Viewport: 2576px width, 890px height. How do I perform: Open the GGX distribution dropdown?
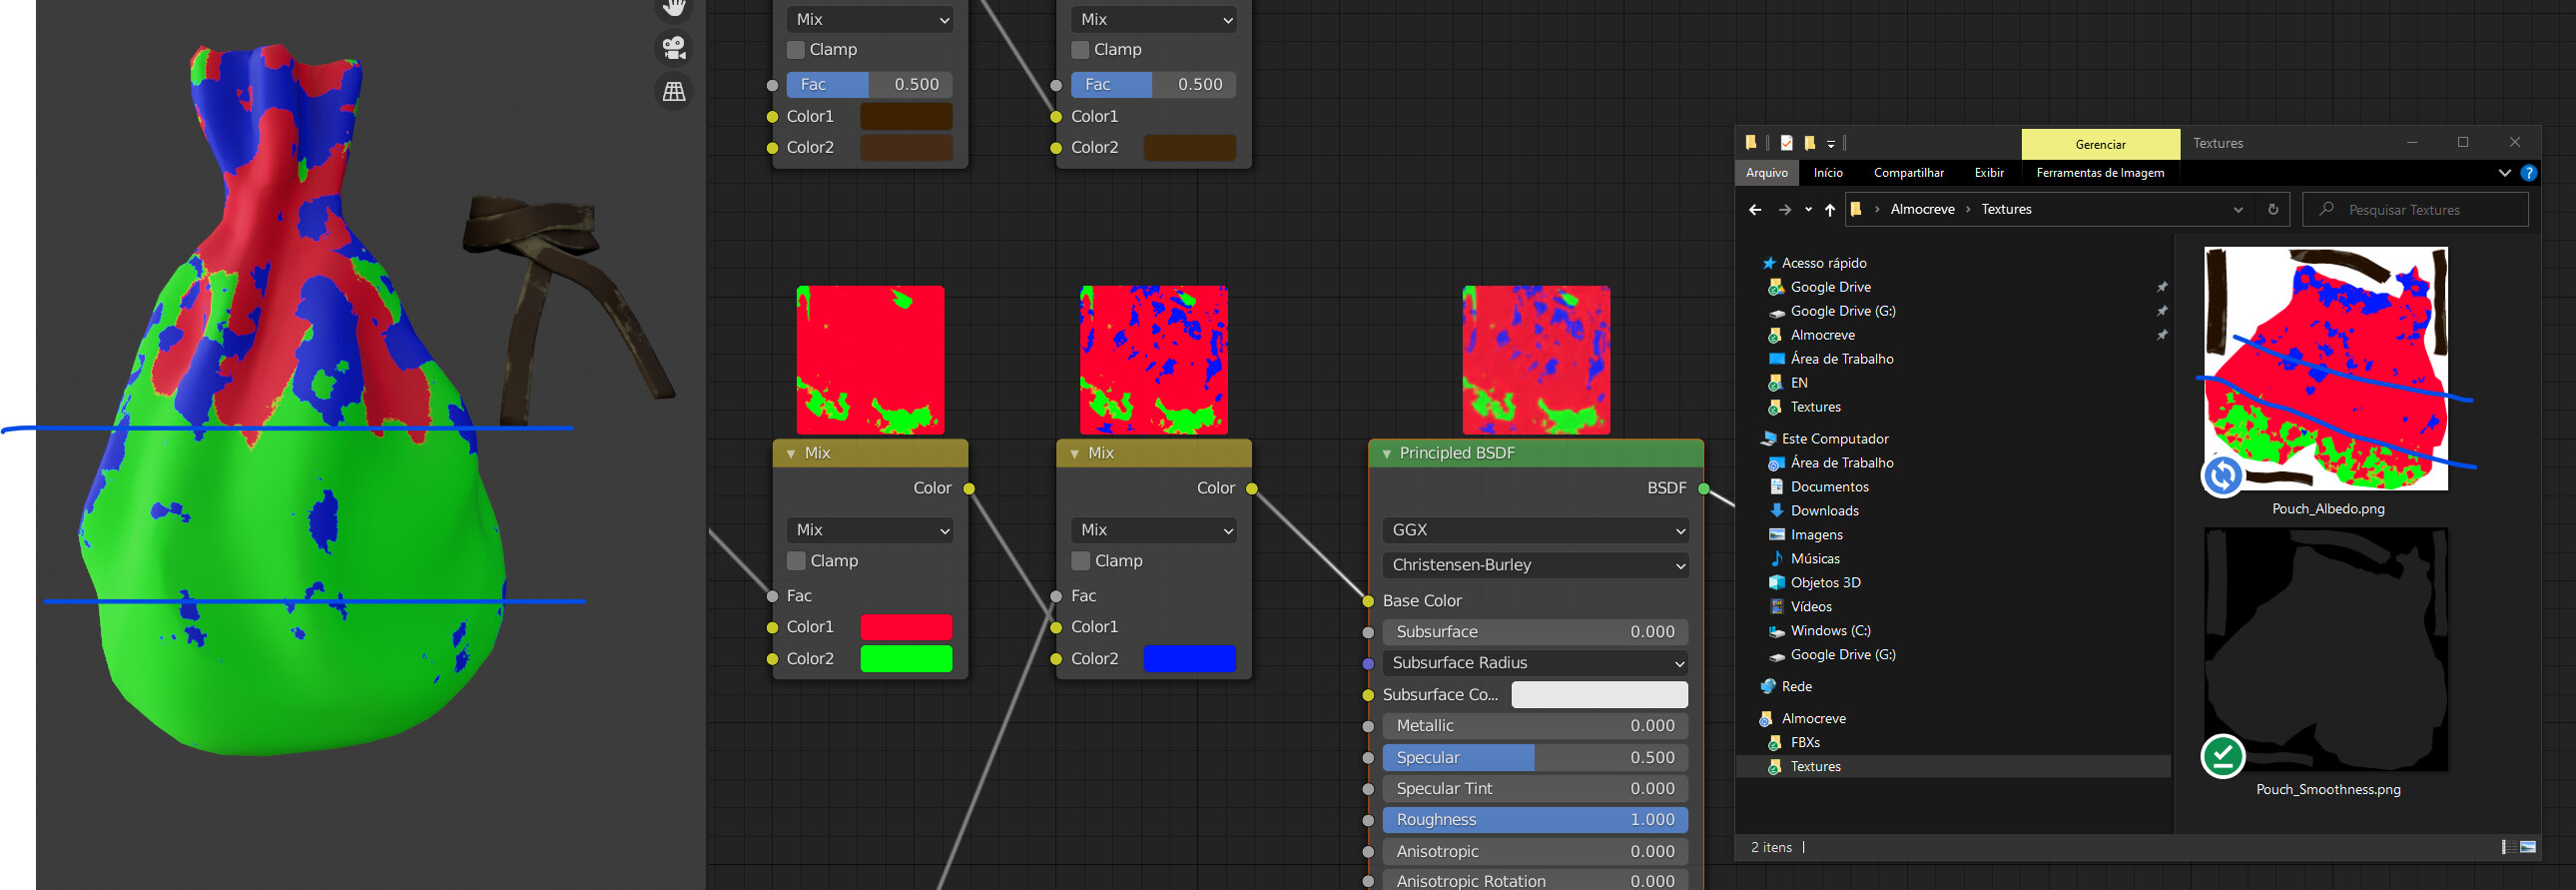point(1535,530)
